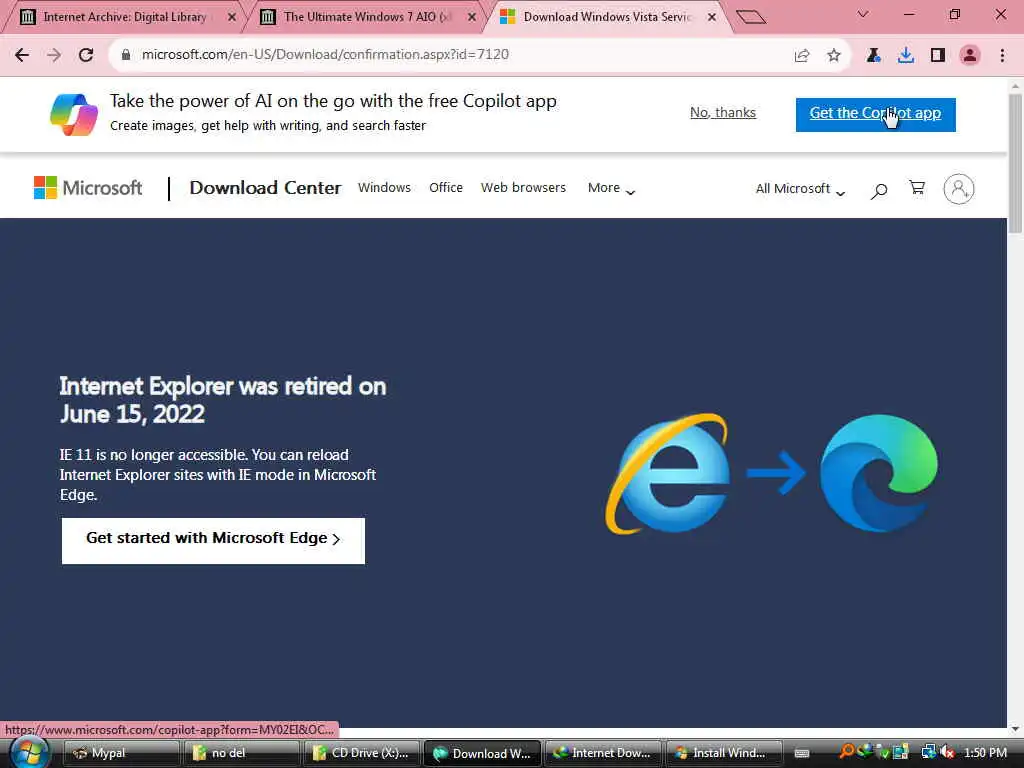Reload the current page
Screen dimensions: 1024x768
pos(86,55)
